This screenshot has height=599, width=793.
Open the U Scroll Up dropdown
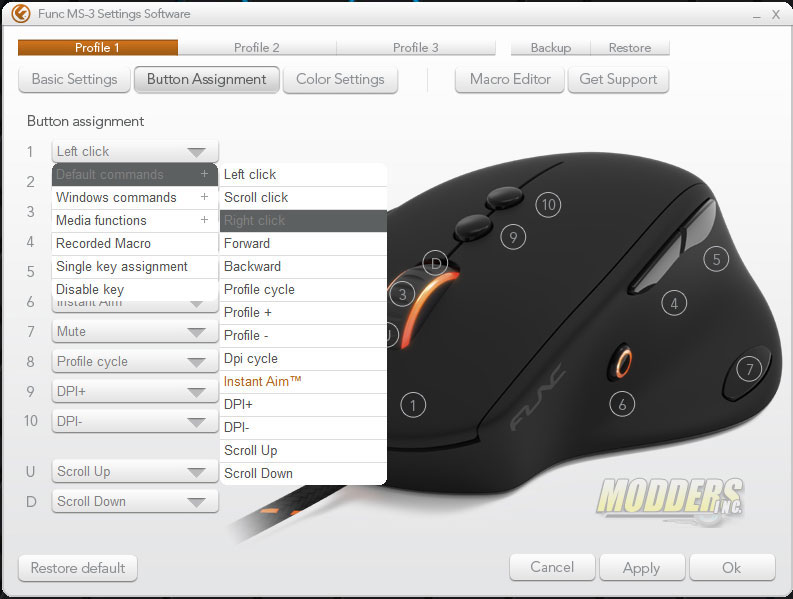point(135,472)
